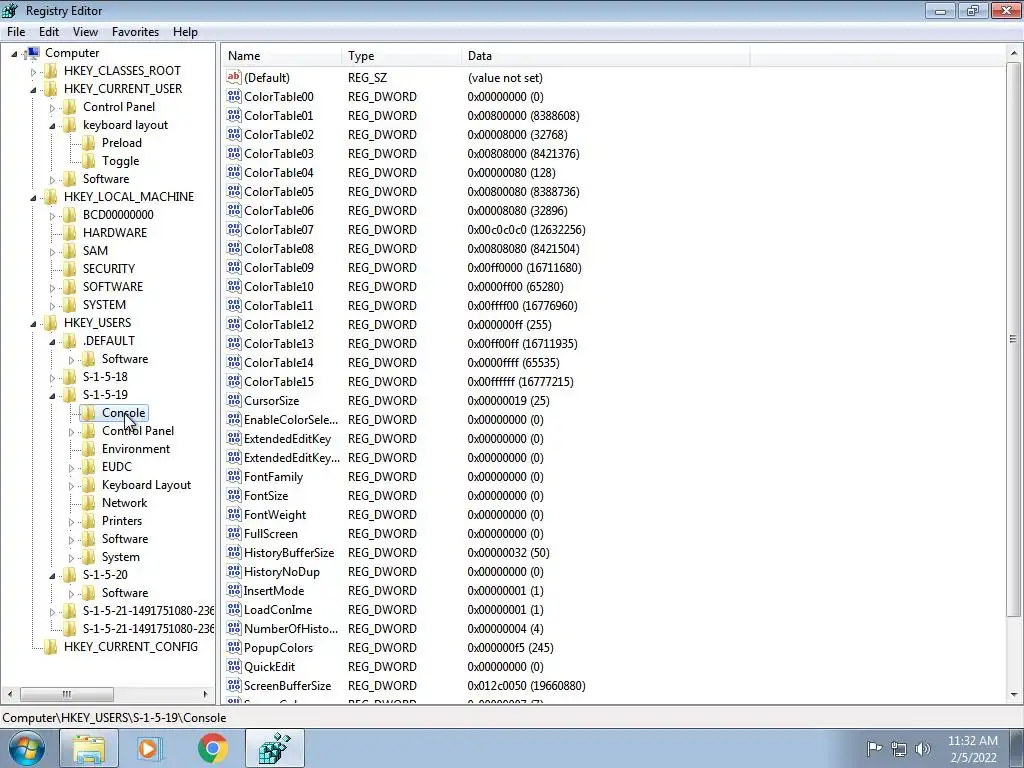
Task: Select the SAM key under HKEY_LOCAL_MACHINE
Action: pyautogui.click(x=95, y=251)
